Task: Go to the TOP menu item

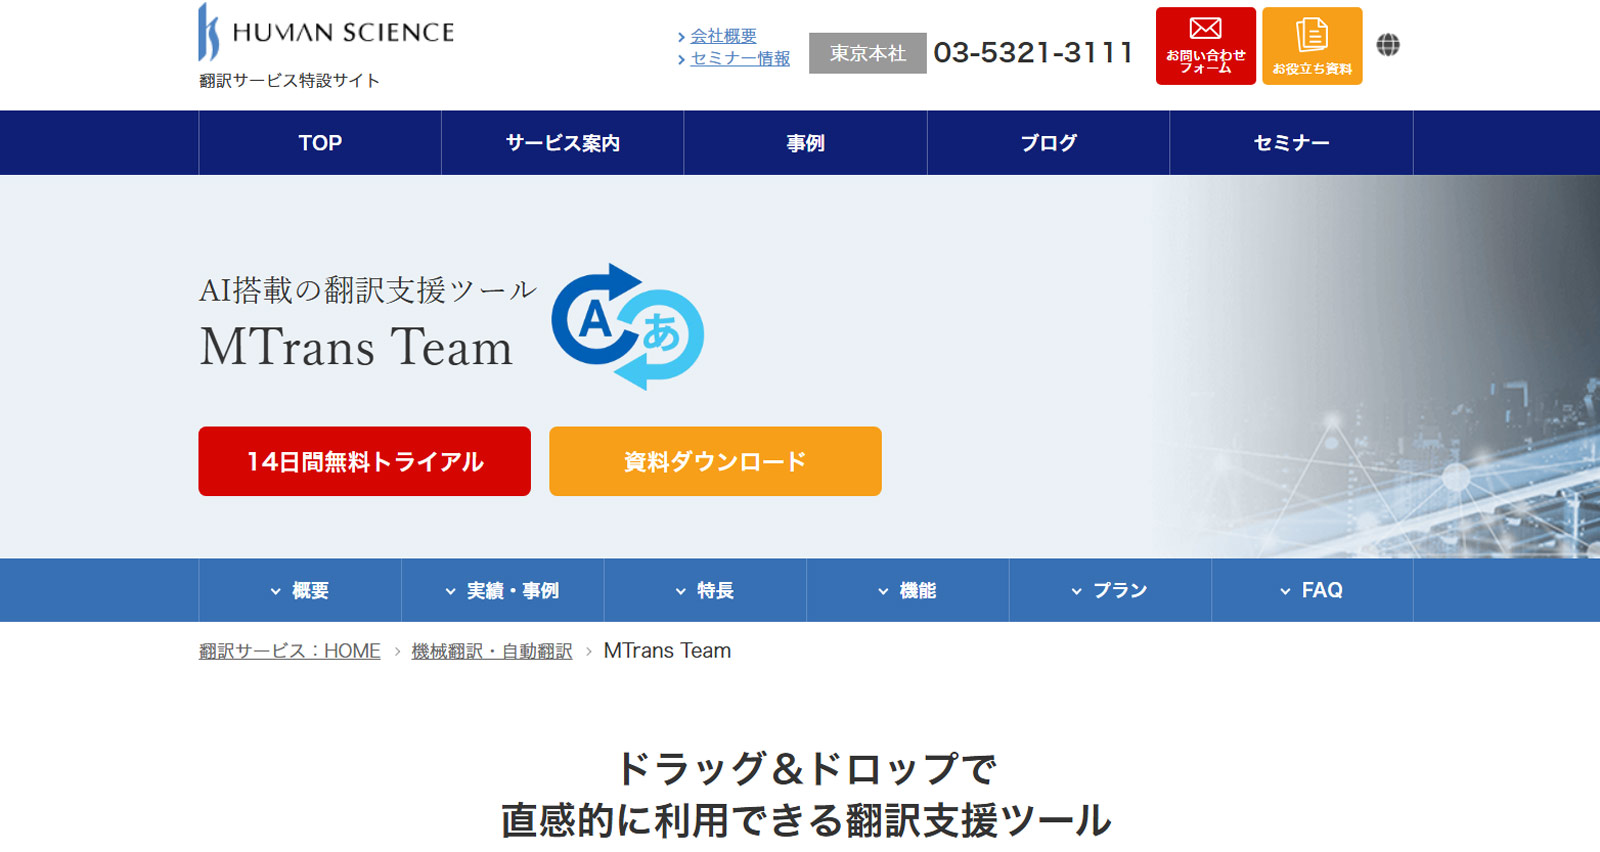Action: coord(320,143)
